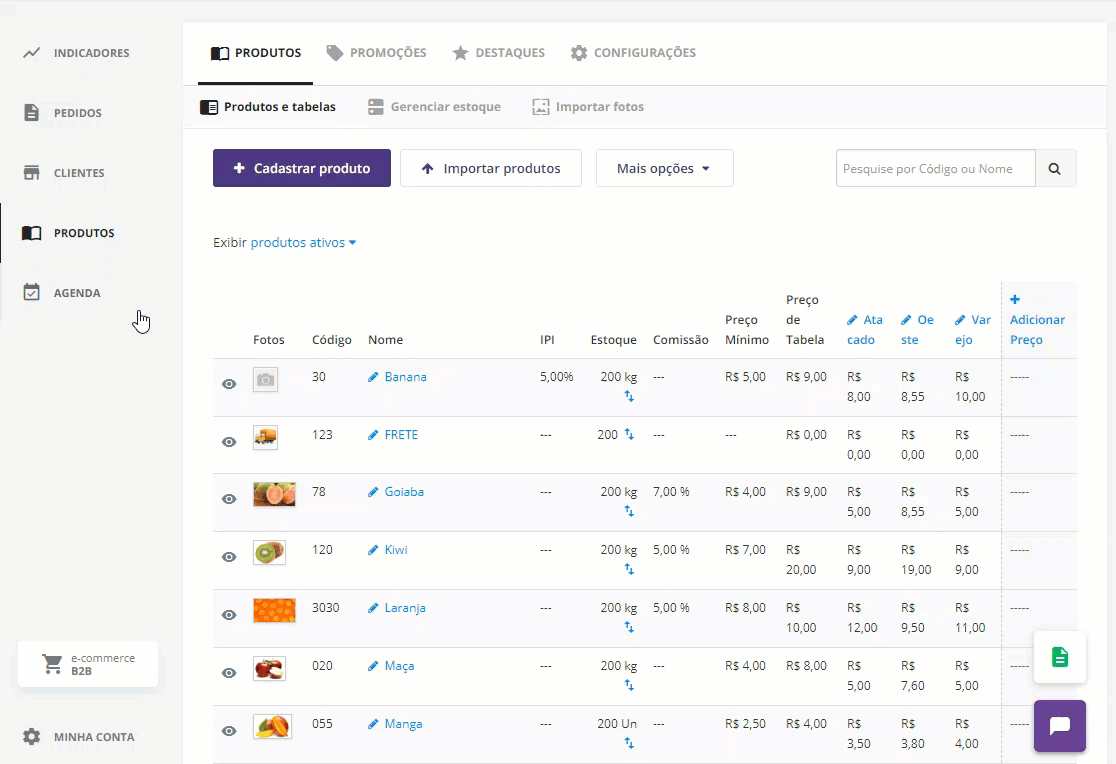
Task: Open Indicadores in the sidebar
Action: click(91, 53)
